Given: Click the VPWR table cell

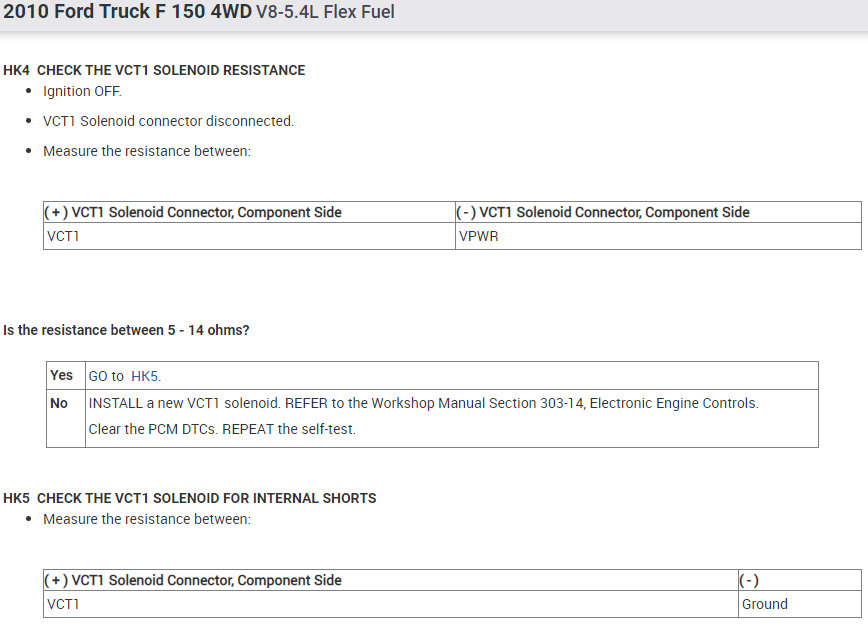Looking at the screenshot, I should point(478,237).
